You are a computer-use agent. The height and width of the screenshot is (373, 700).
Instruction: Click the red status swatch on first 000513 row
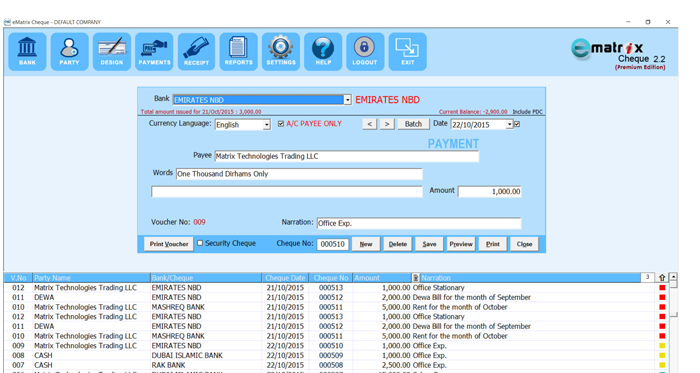click(x=662, y=288)
